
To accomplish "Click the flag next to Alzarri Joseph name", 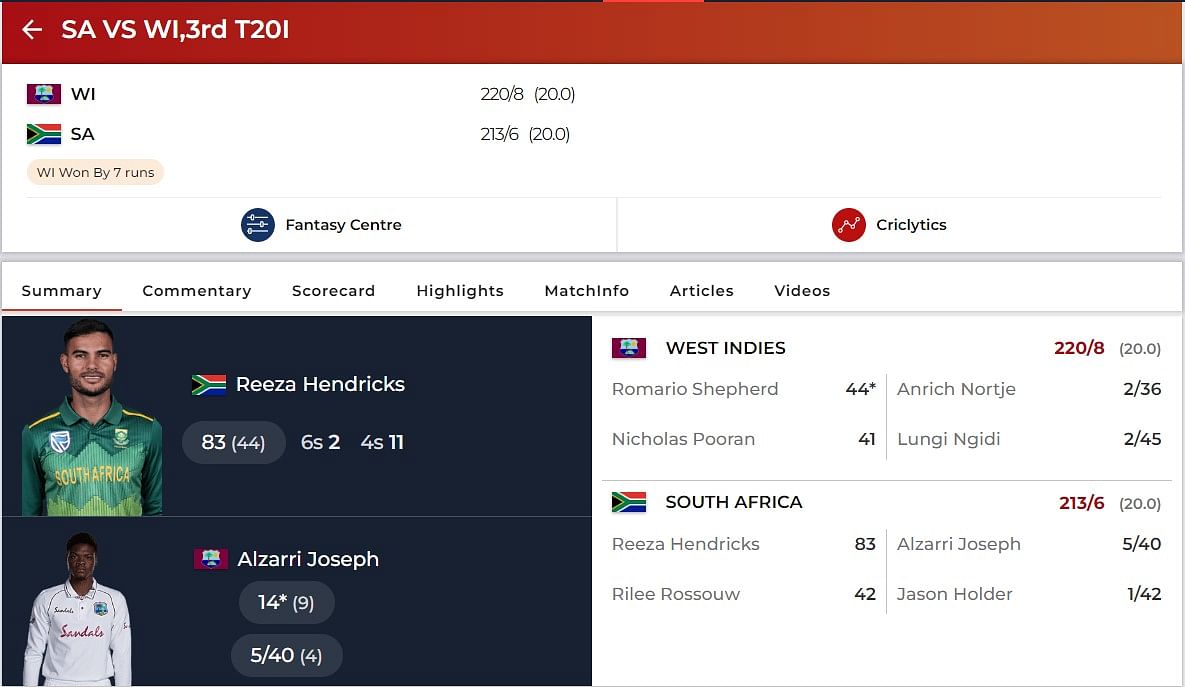I will [211, 559].
